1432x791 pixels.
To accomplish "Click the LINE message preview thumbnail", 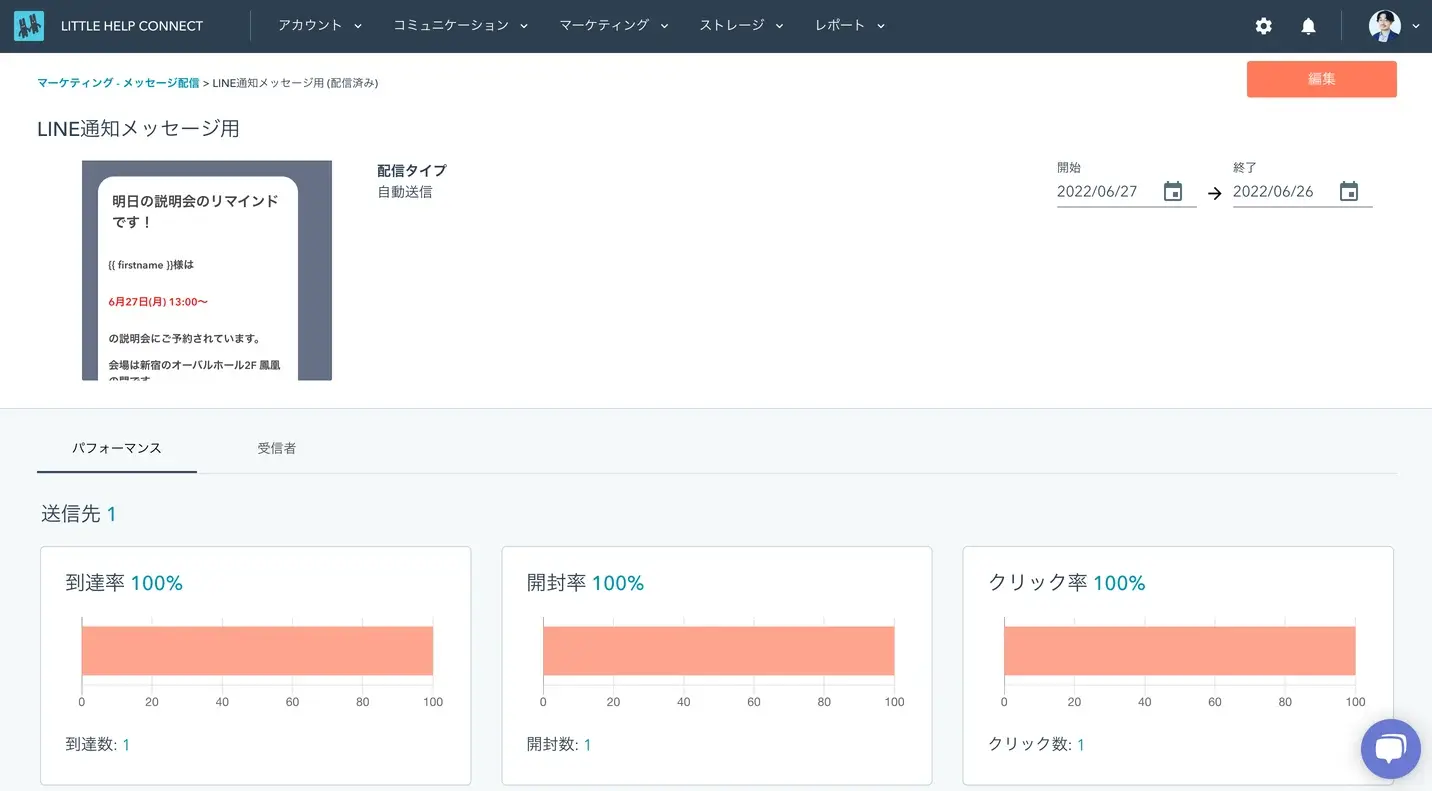I will (207, 270).
